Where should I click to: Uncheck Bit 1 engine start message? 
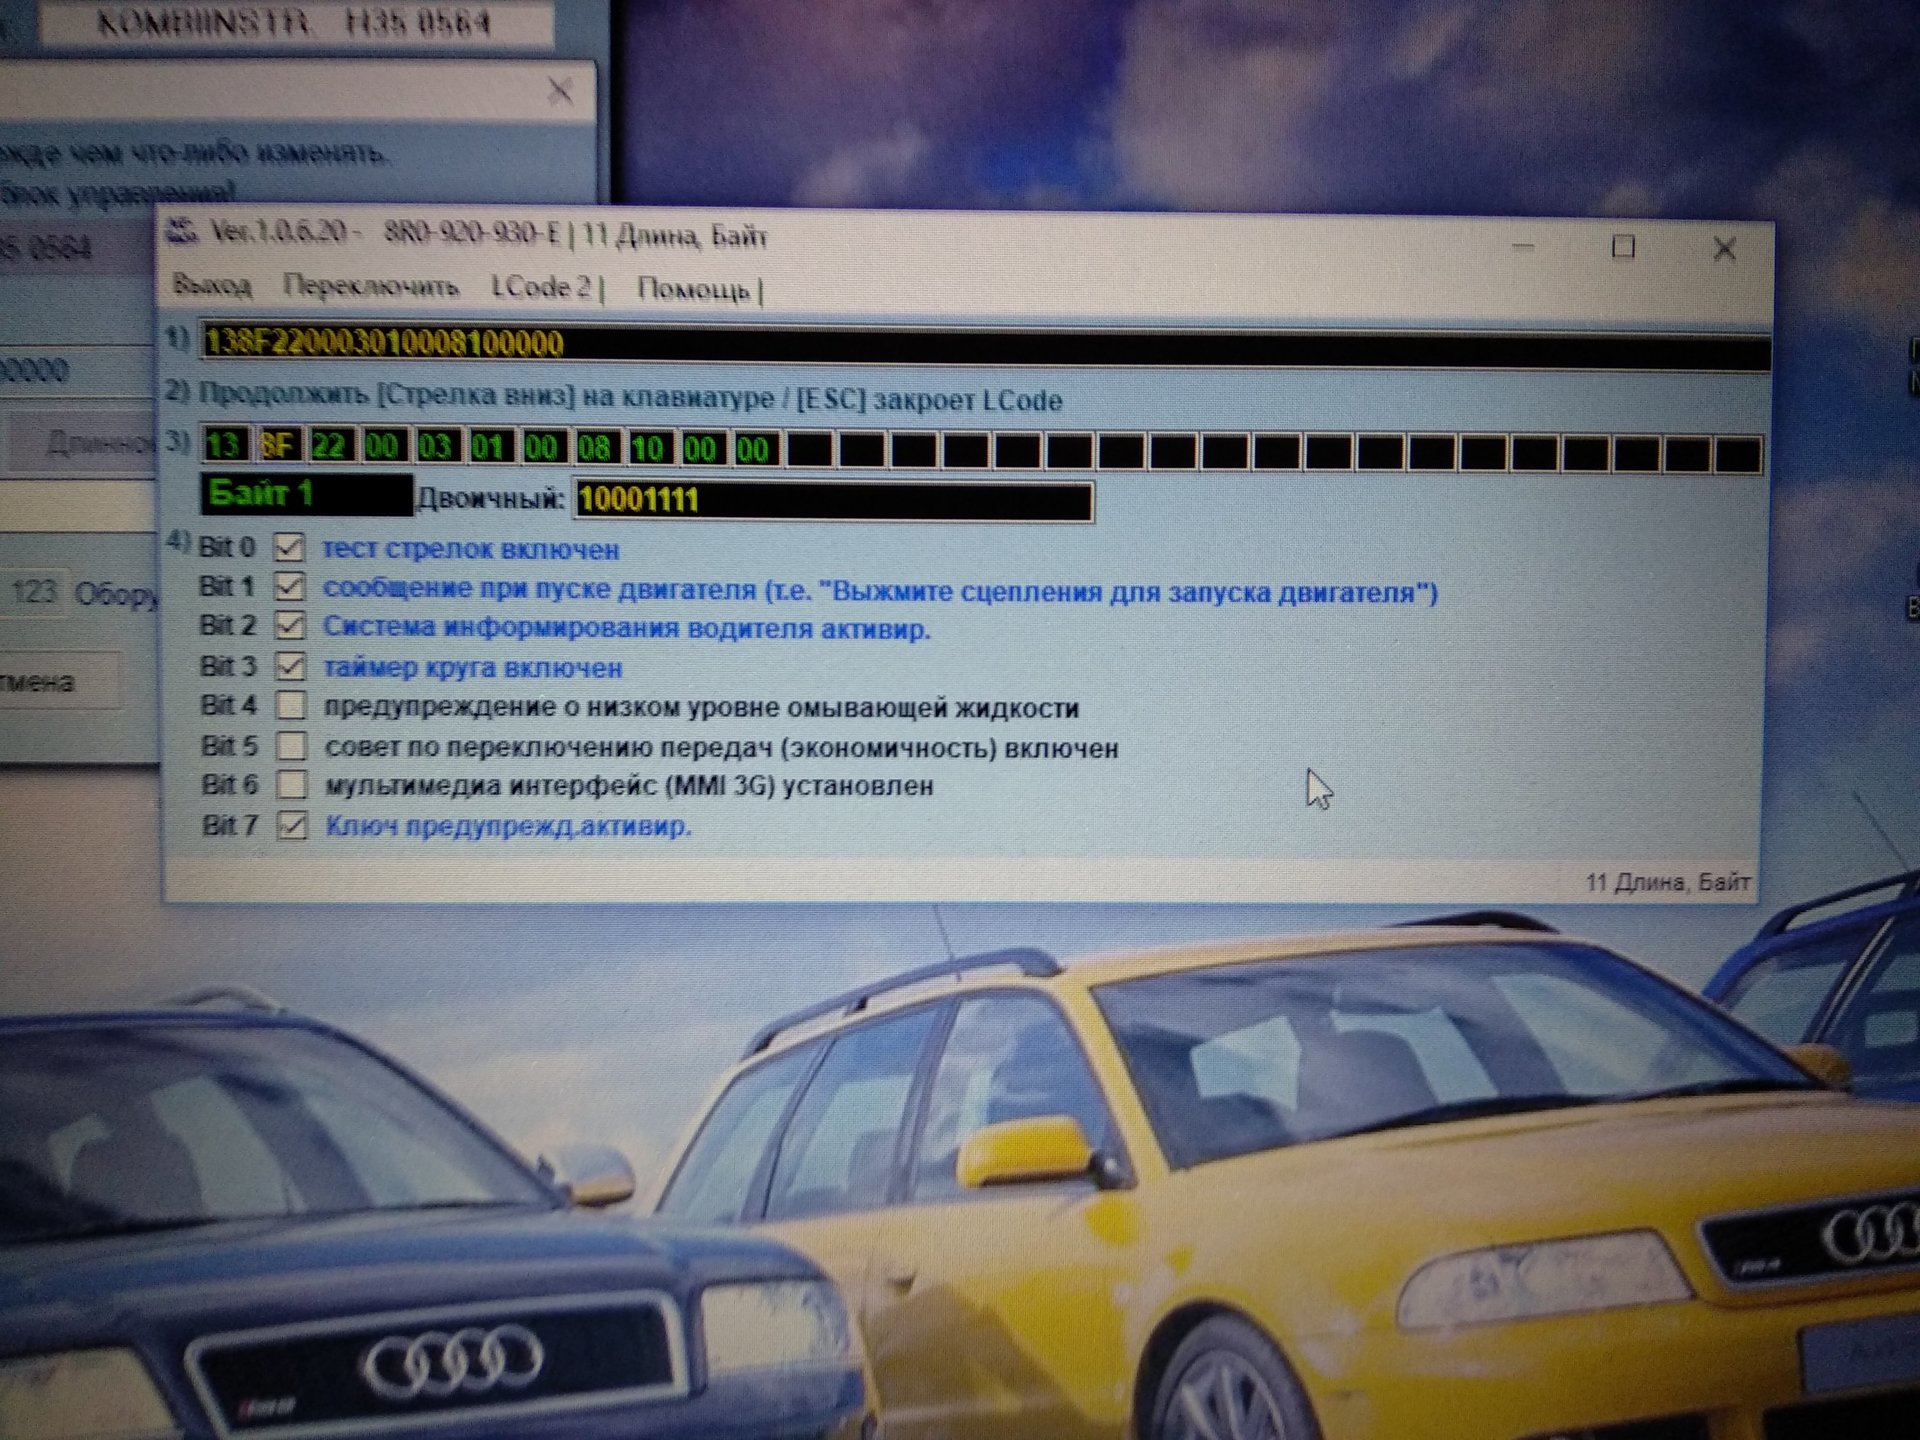(290, 586)
